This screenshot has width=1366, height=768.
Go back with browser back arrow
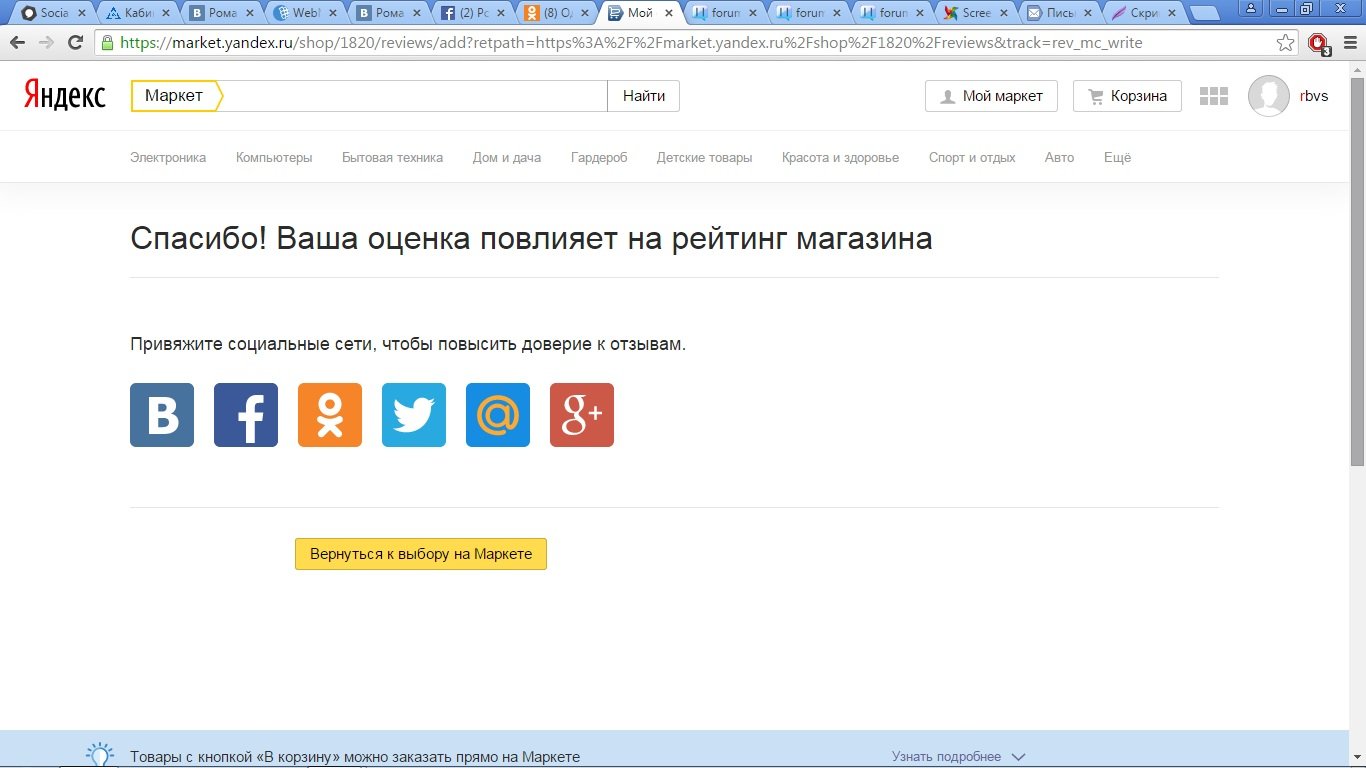(x=17, y=43)
